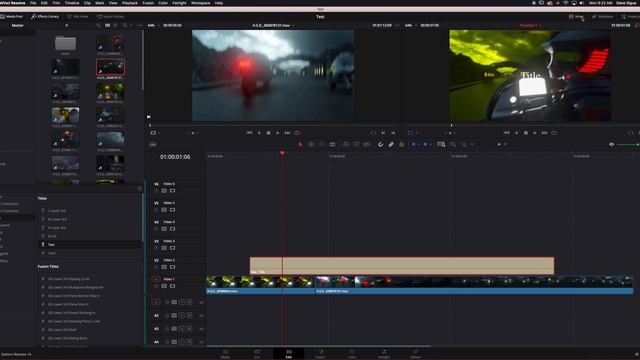Toggle the Effects Library panel button
This screenshot has width=640, height=360.
point(45,16)
